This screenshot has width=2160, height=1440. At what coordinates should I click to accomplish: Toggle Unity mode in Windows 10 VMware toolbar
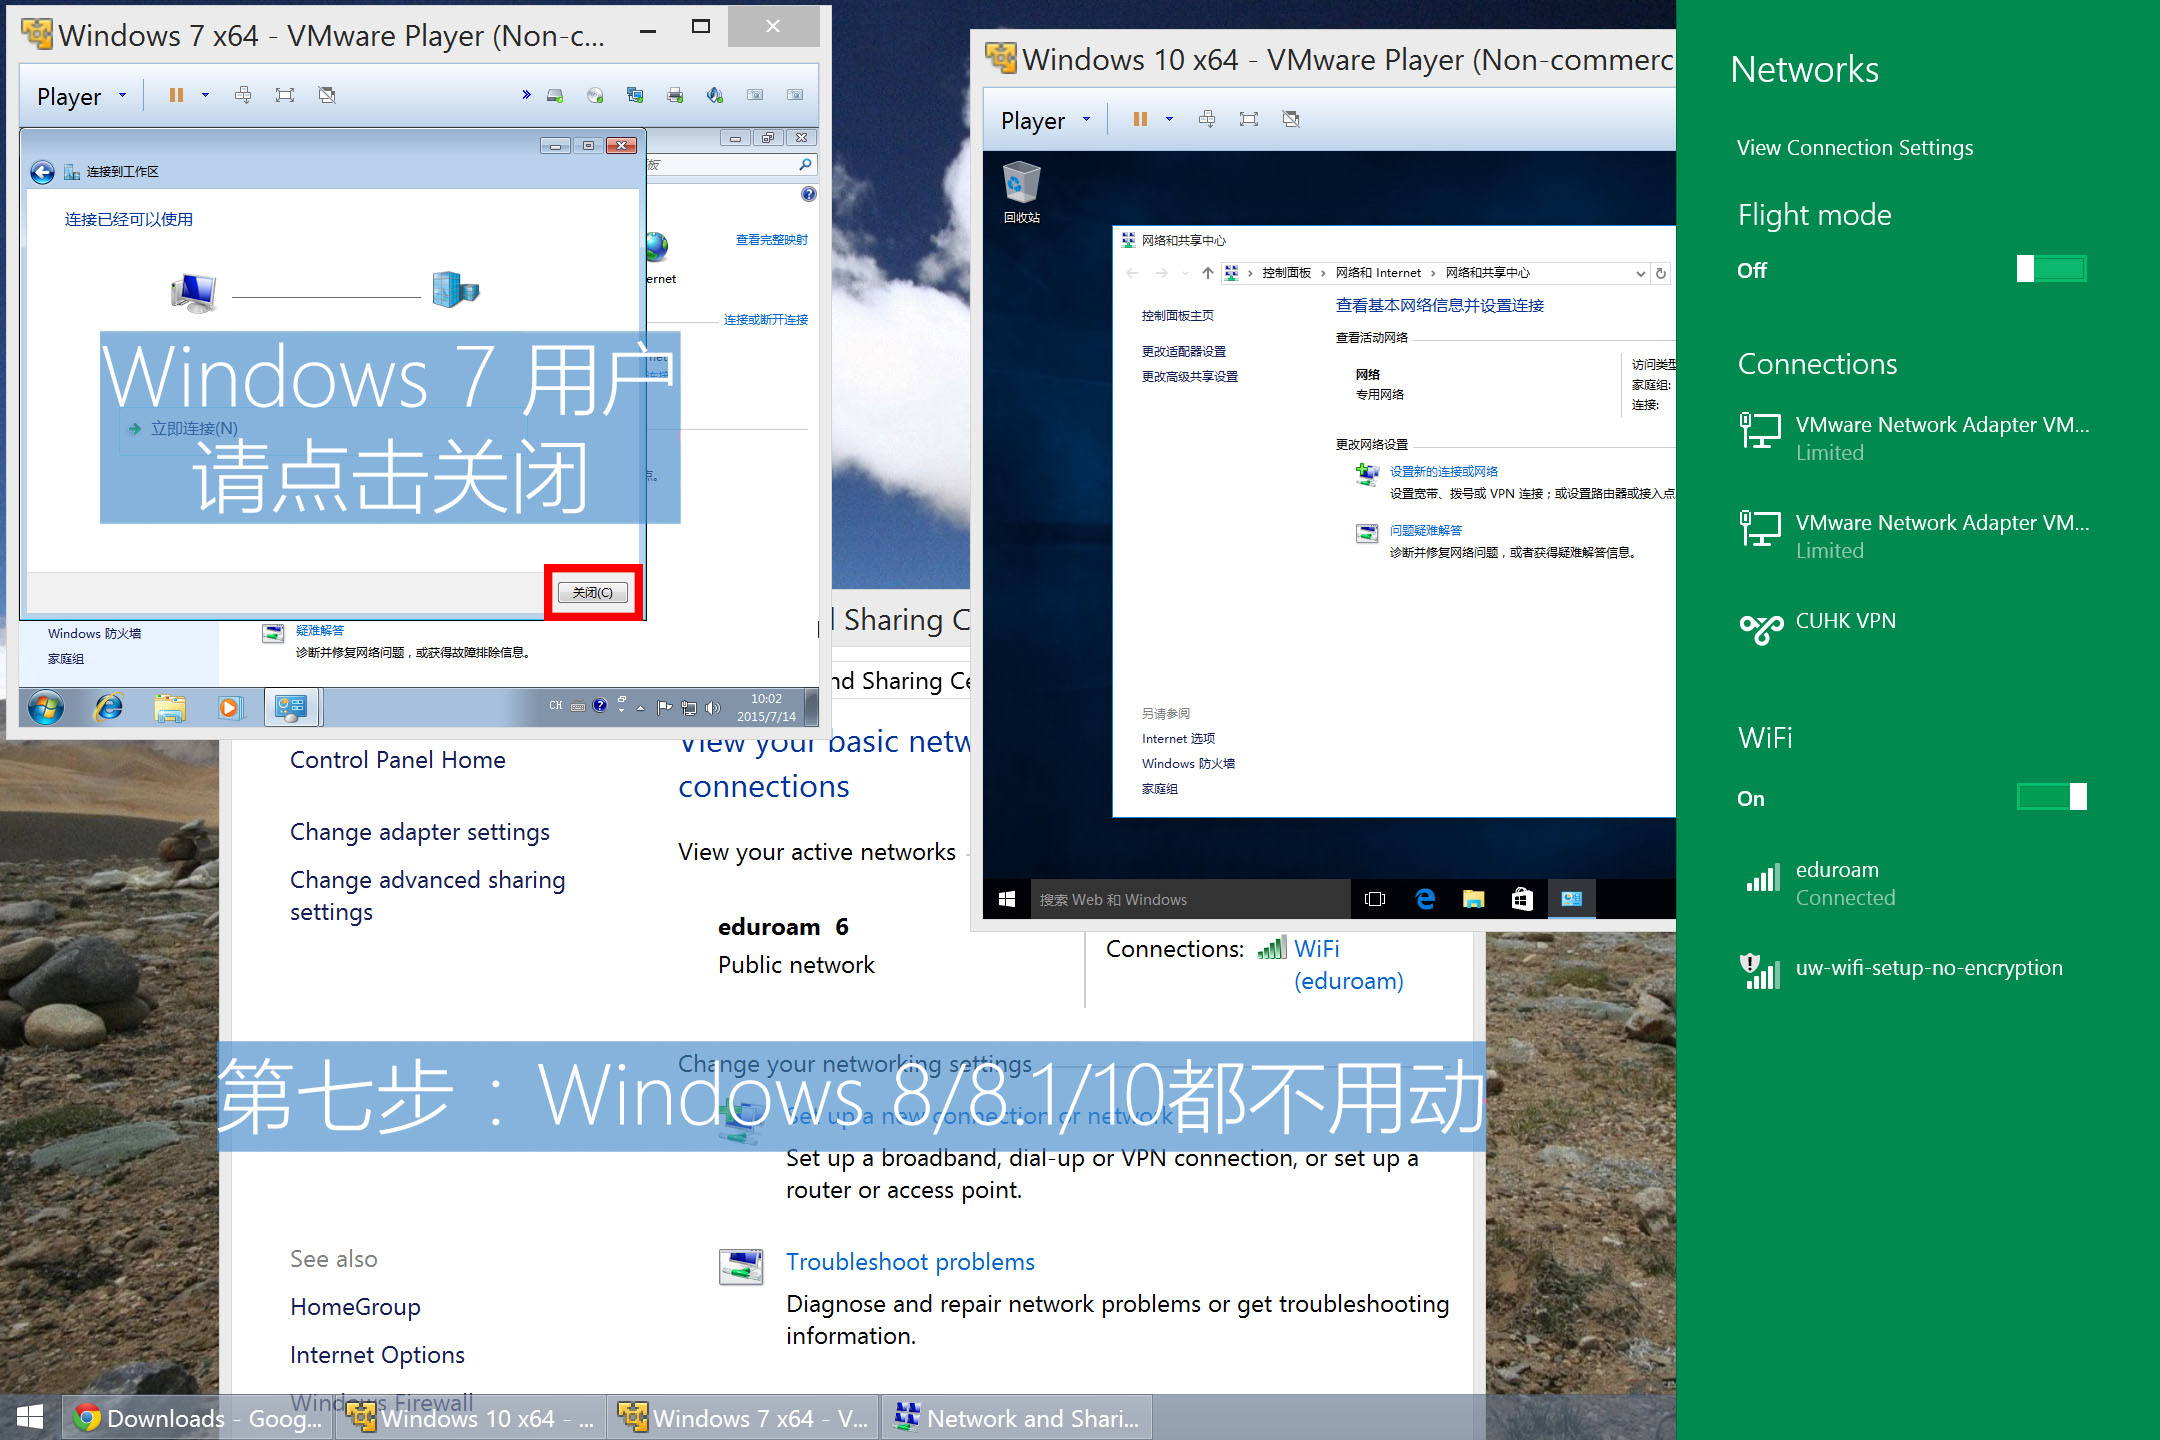coord(1291,119)
